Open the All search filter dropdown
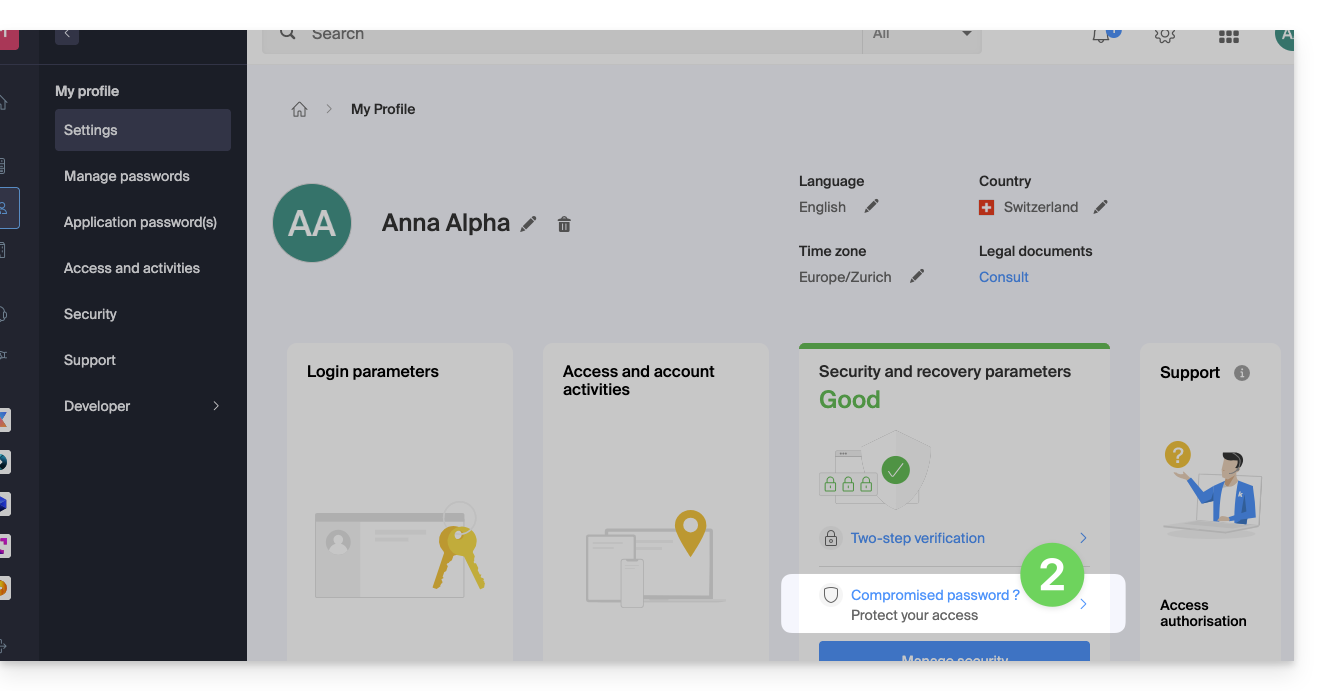 921,35
